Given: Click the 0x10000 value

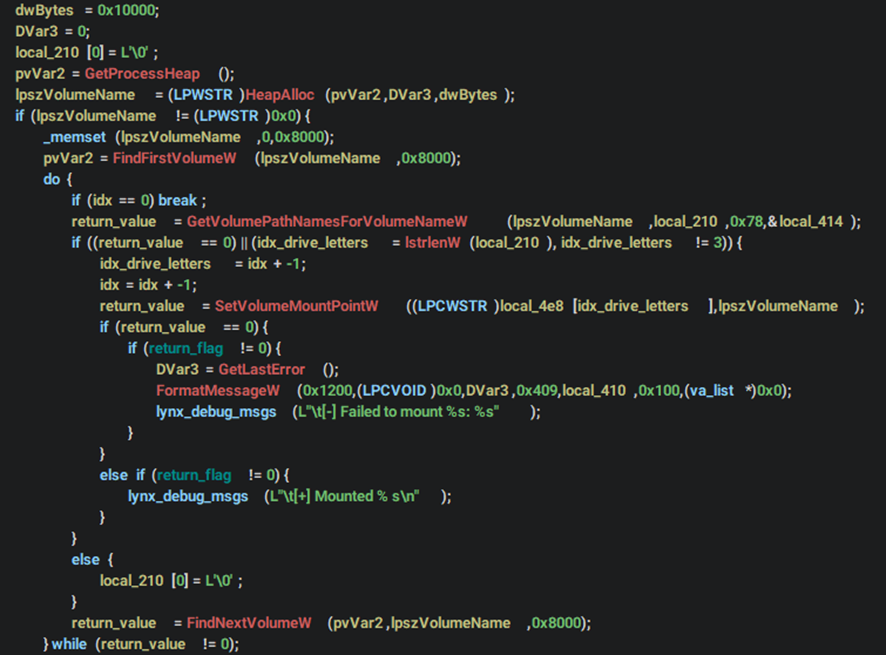Looking at the screenshot, I should (x=127, y=10).
